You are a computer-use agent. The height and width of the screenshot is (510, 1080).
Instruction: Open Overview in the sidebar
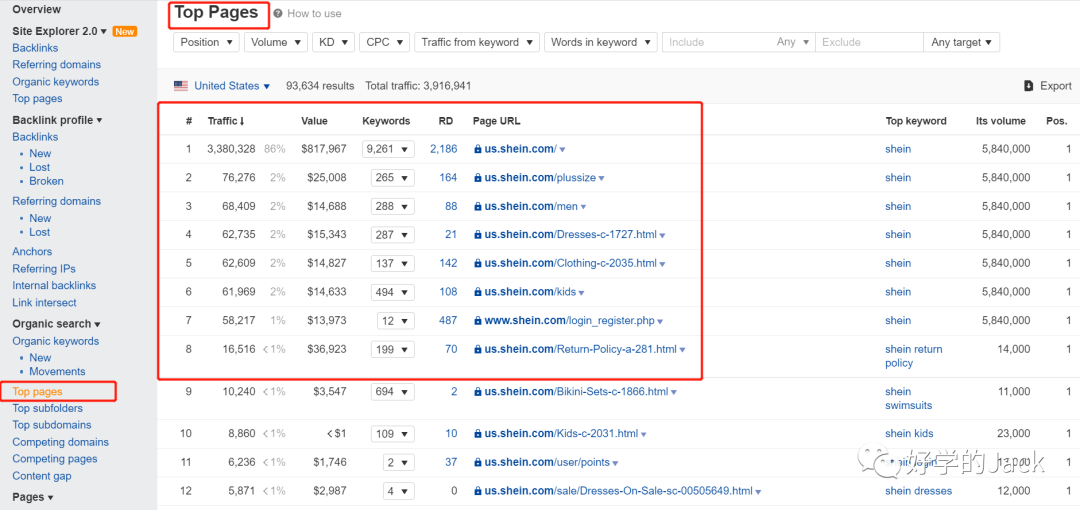coord(37,10)
